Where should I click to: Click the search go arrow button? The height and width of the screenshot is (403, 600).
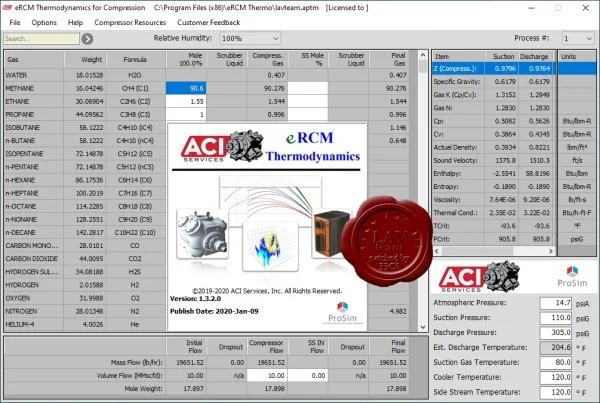click(87, 39)
